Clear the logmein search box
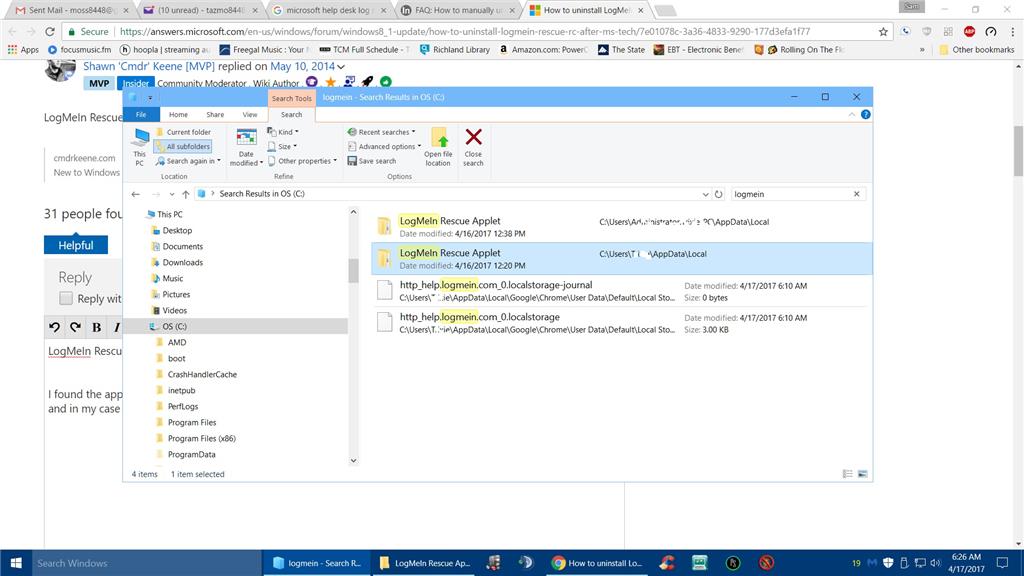Image resolution: width=1024 pixels, height=576 pixels. click(857, 194)
